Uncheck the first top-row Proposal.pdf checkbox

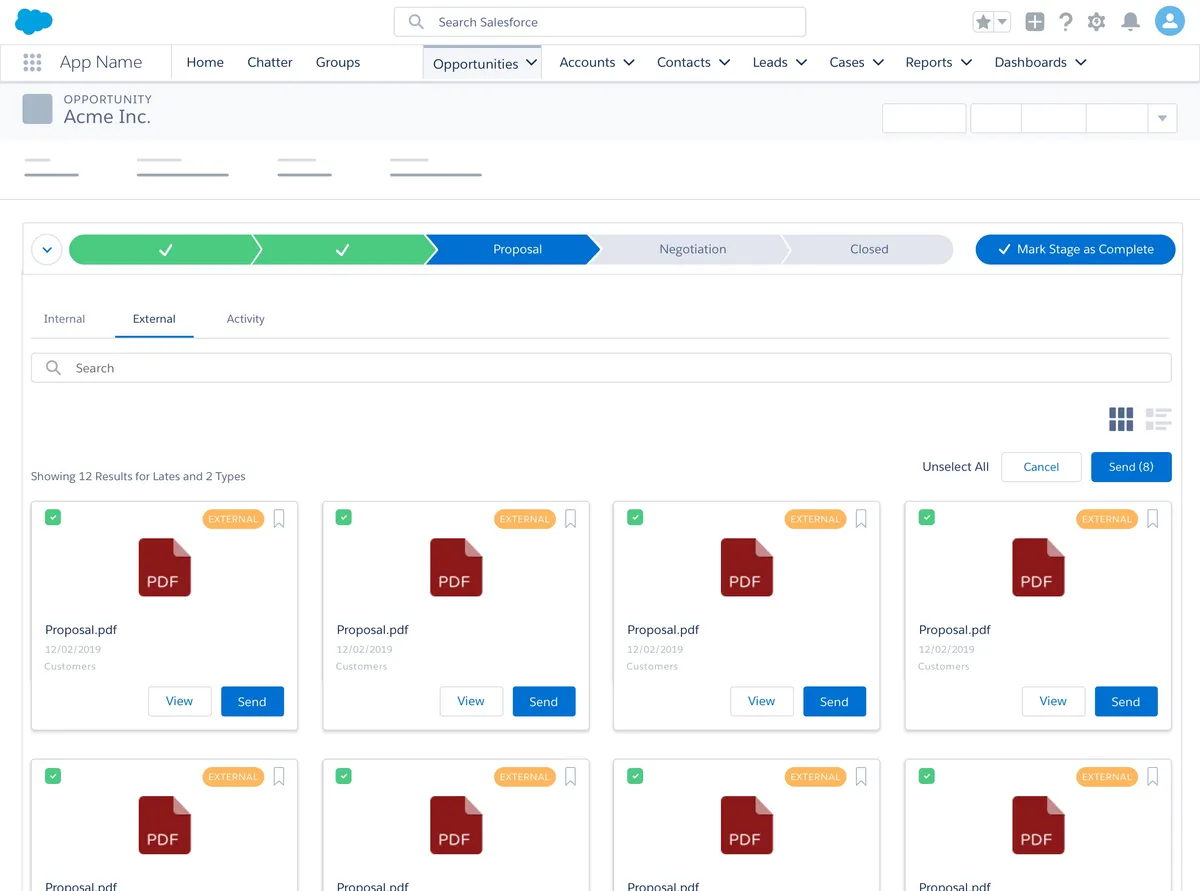(53, 517)
